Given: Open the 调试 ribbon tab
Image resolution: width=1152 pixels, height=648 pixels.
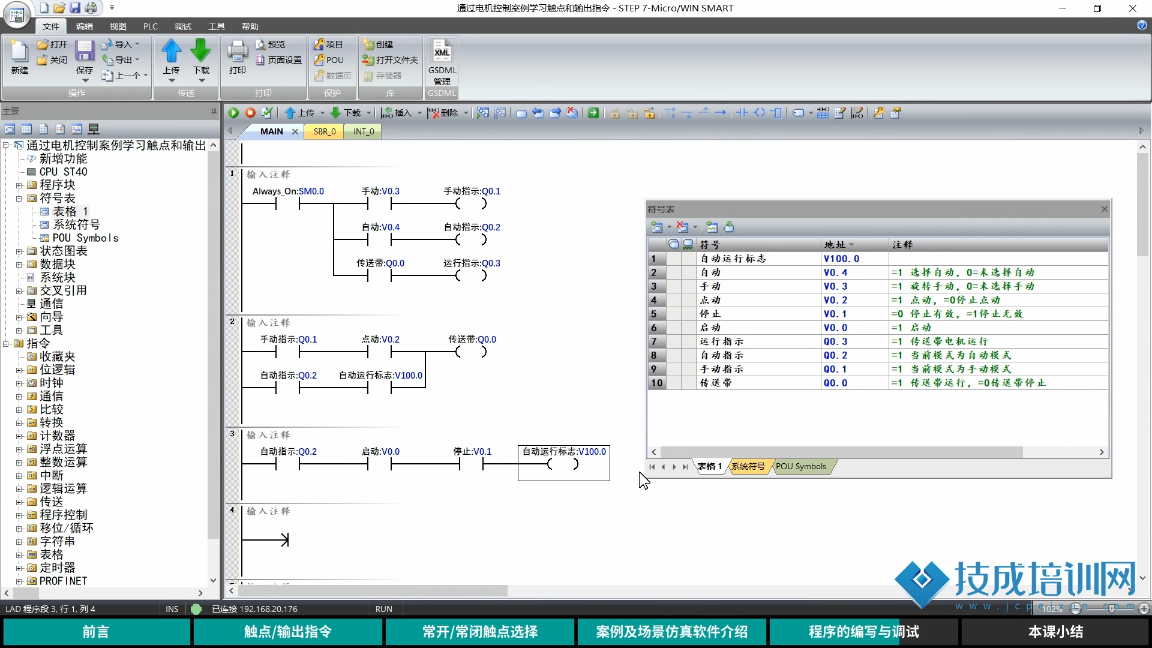Looking at the screenshot, I should (x=183, y=26).
